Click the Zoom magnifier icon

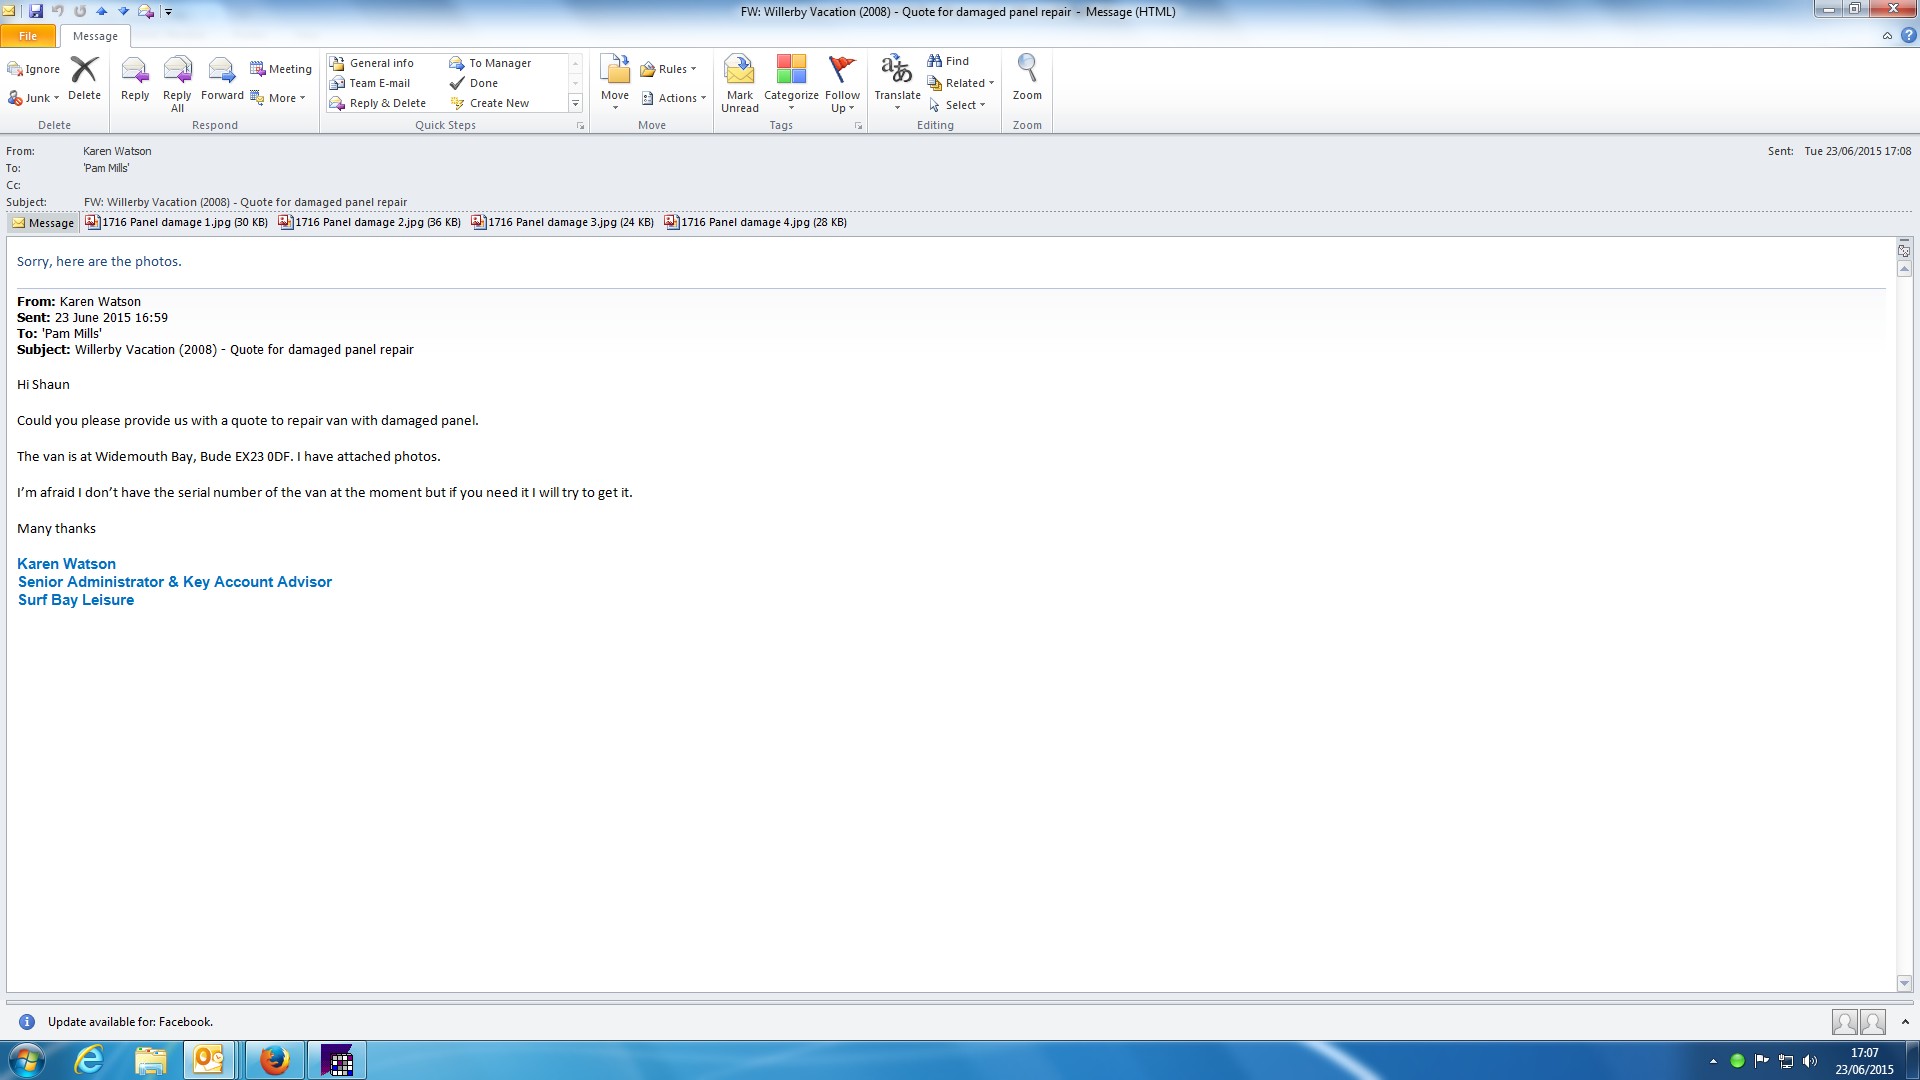(x=1027, y=70)
